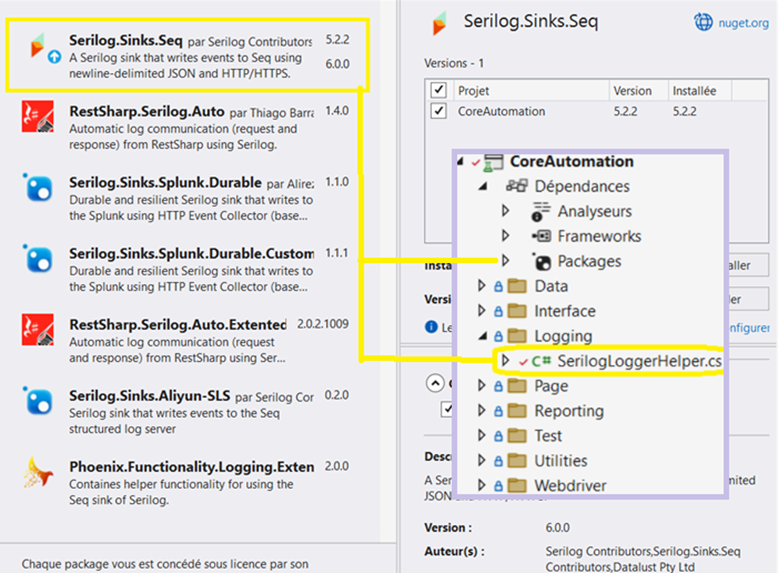Select the Serilog.Sinks.Splunk.Durable.Custom package entry
This screenshot has width=778, height=573.
click(190, 254)
